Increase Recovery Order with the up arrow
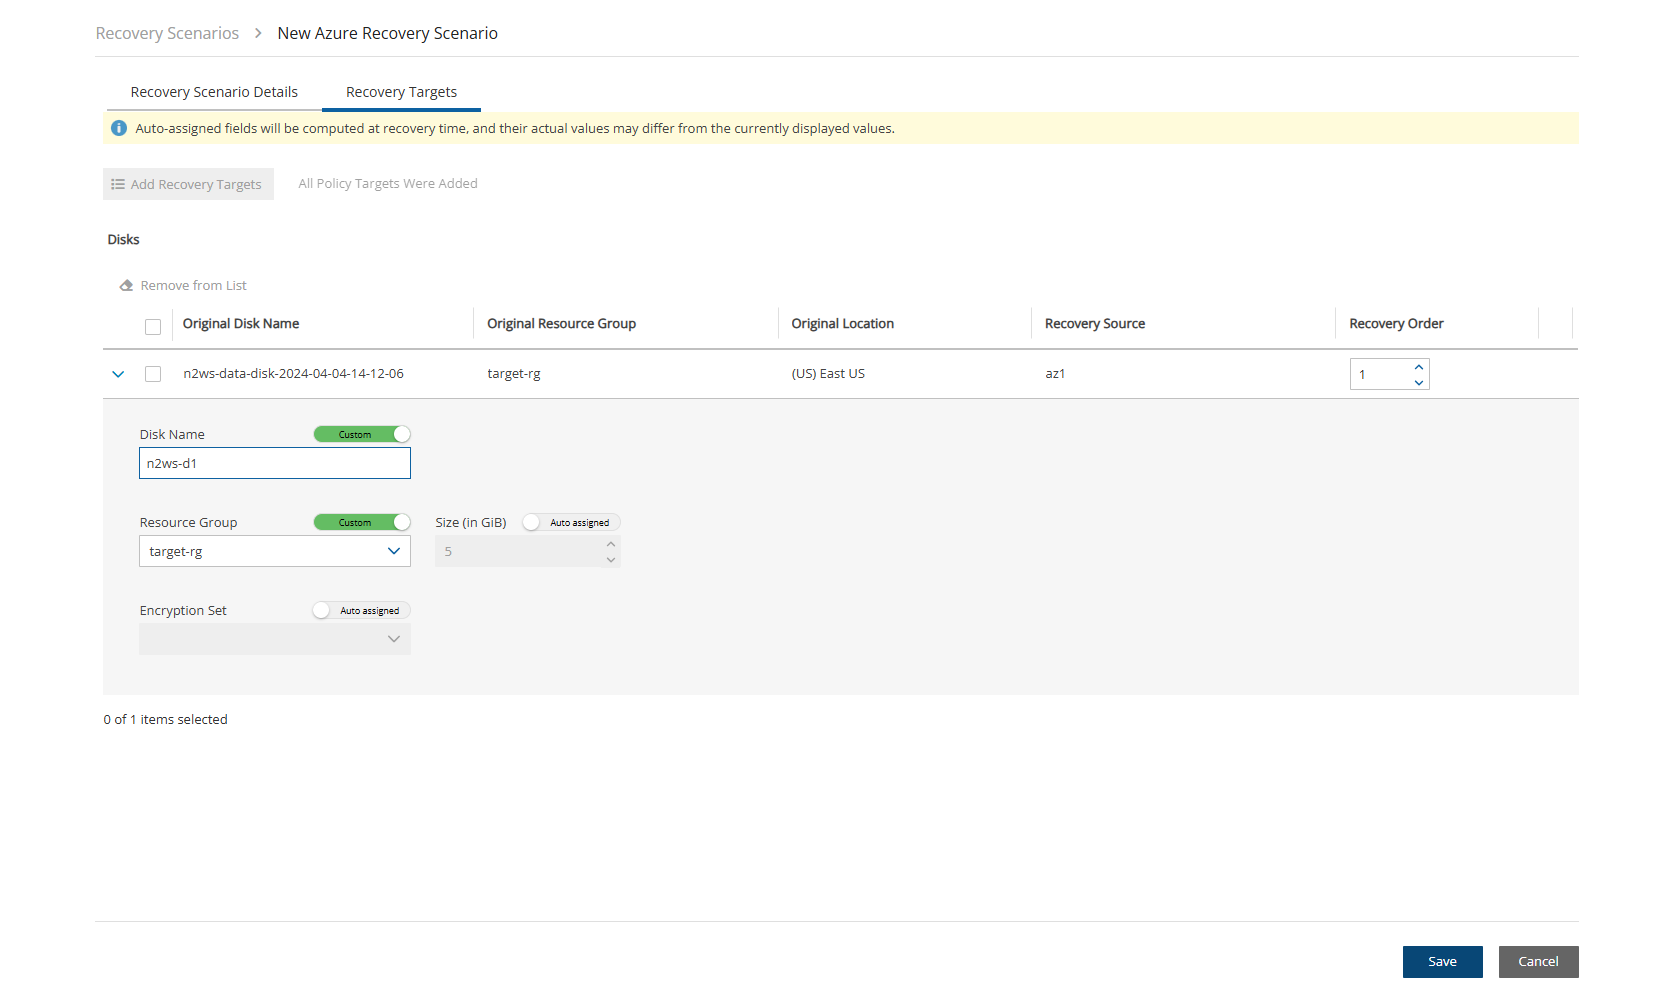 [x=1418, y=367]
